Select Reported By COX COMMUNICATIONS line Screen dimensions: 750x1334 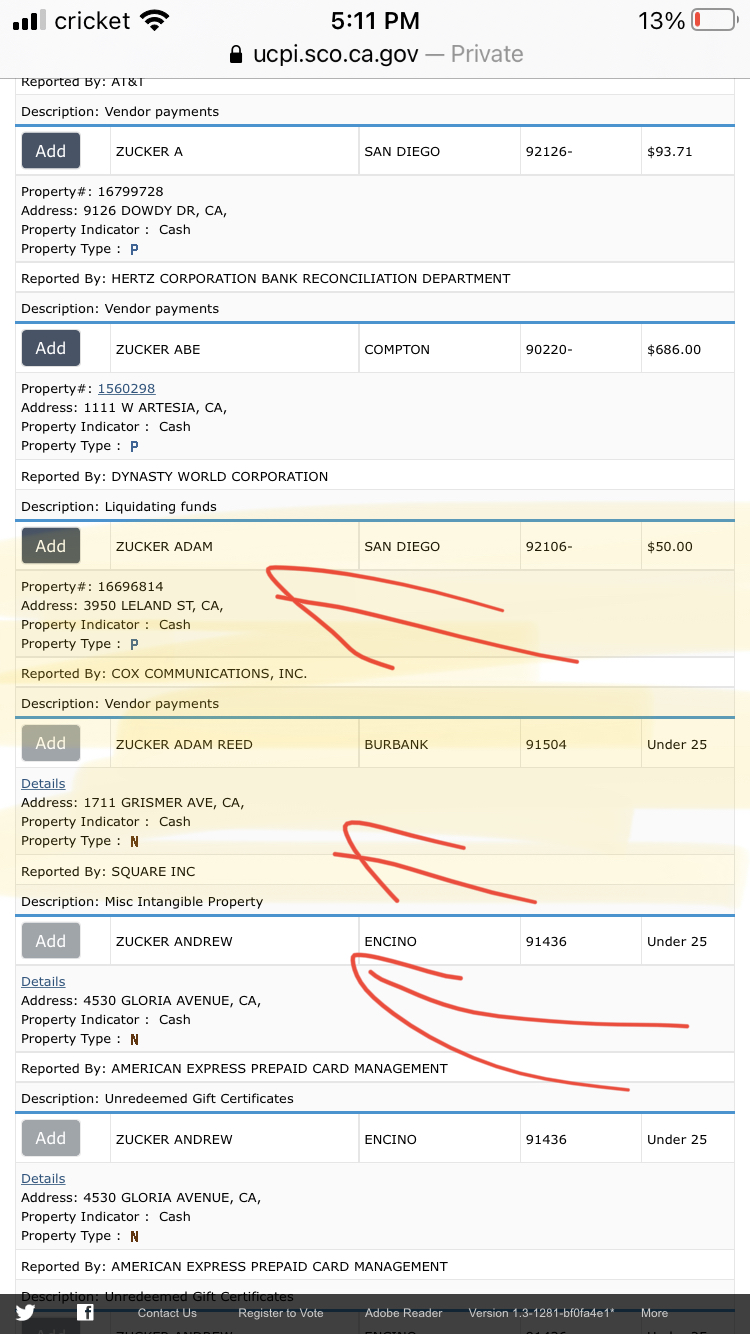[x=164, y=673]
